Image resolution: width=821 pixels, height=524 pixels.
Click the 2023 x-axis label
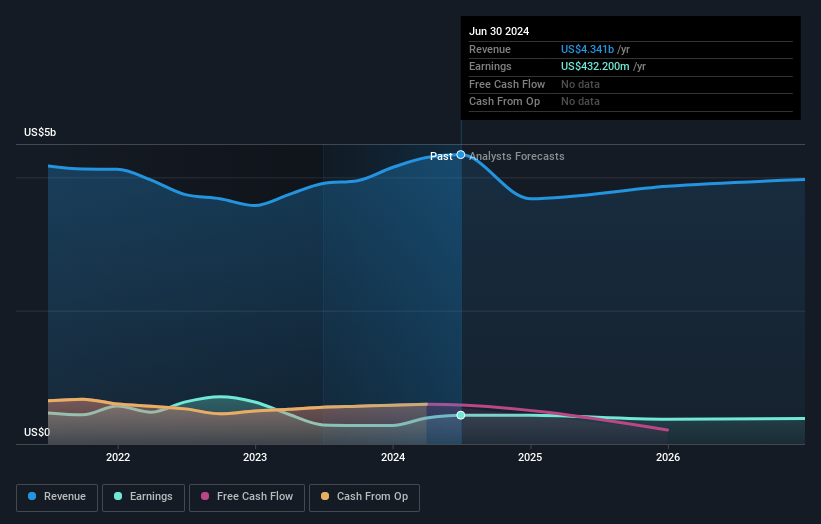tap(255, 458)
